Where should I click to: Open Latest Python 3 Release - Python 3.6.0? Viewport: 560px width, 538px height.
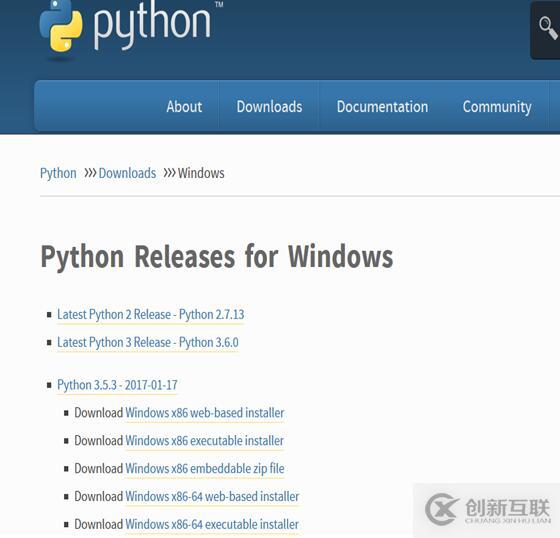[x=148, y=343]
